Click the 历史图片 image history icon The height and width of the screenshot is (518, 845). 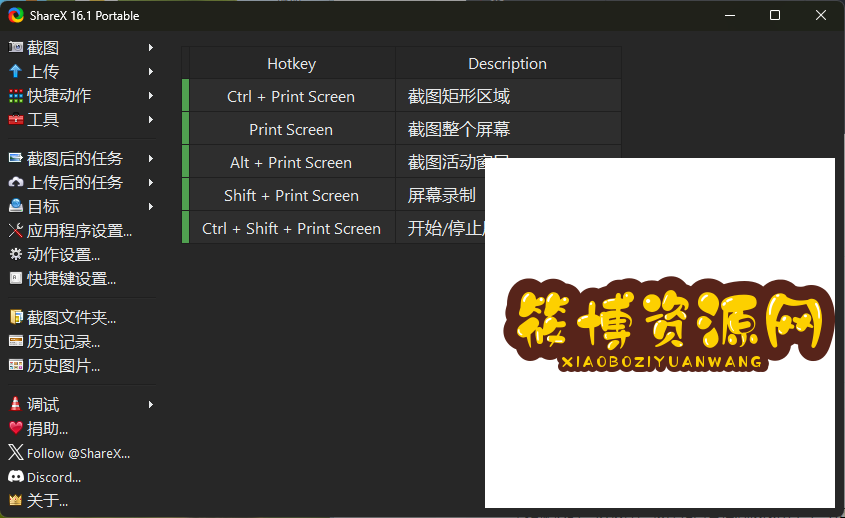[16, 365]
